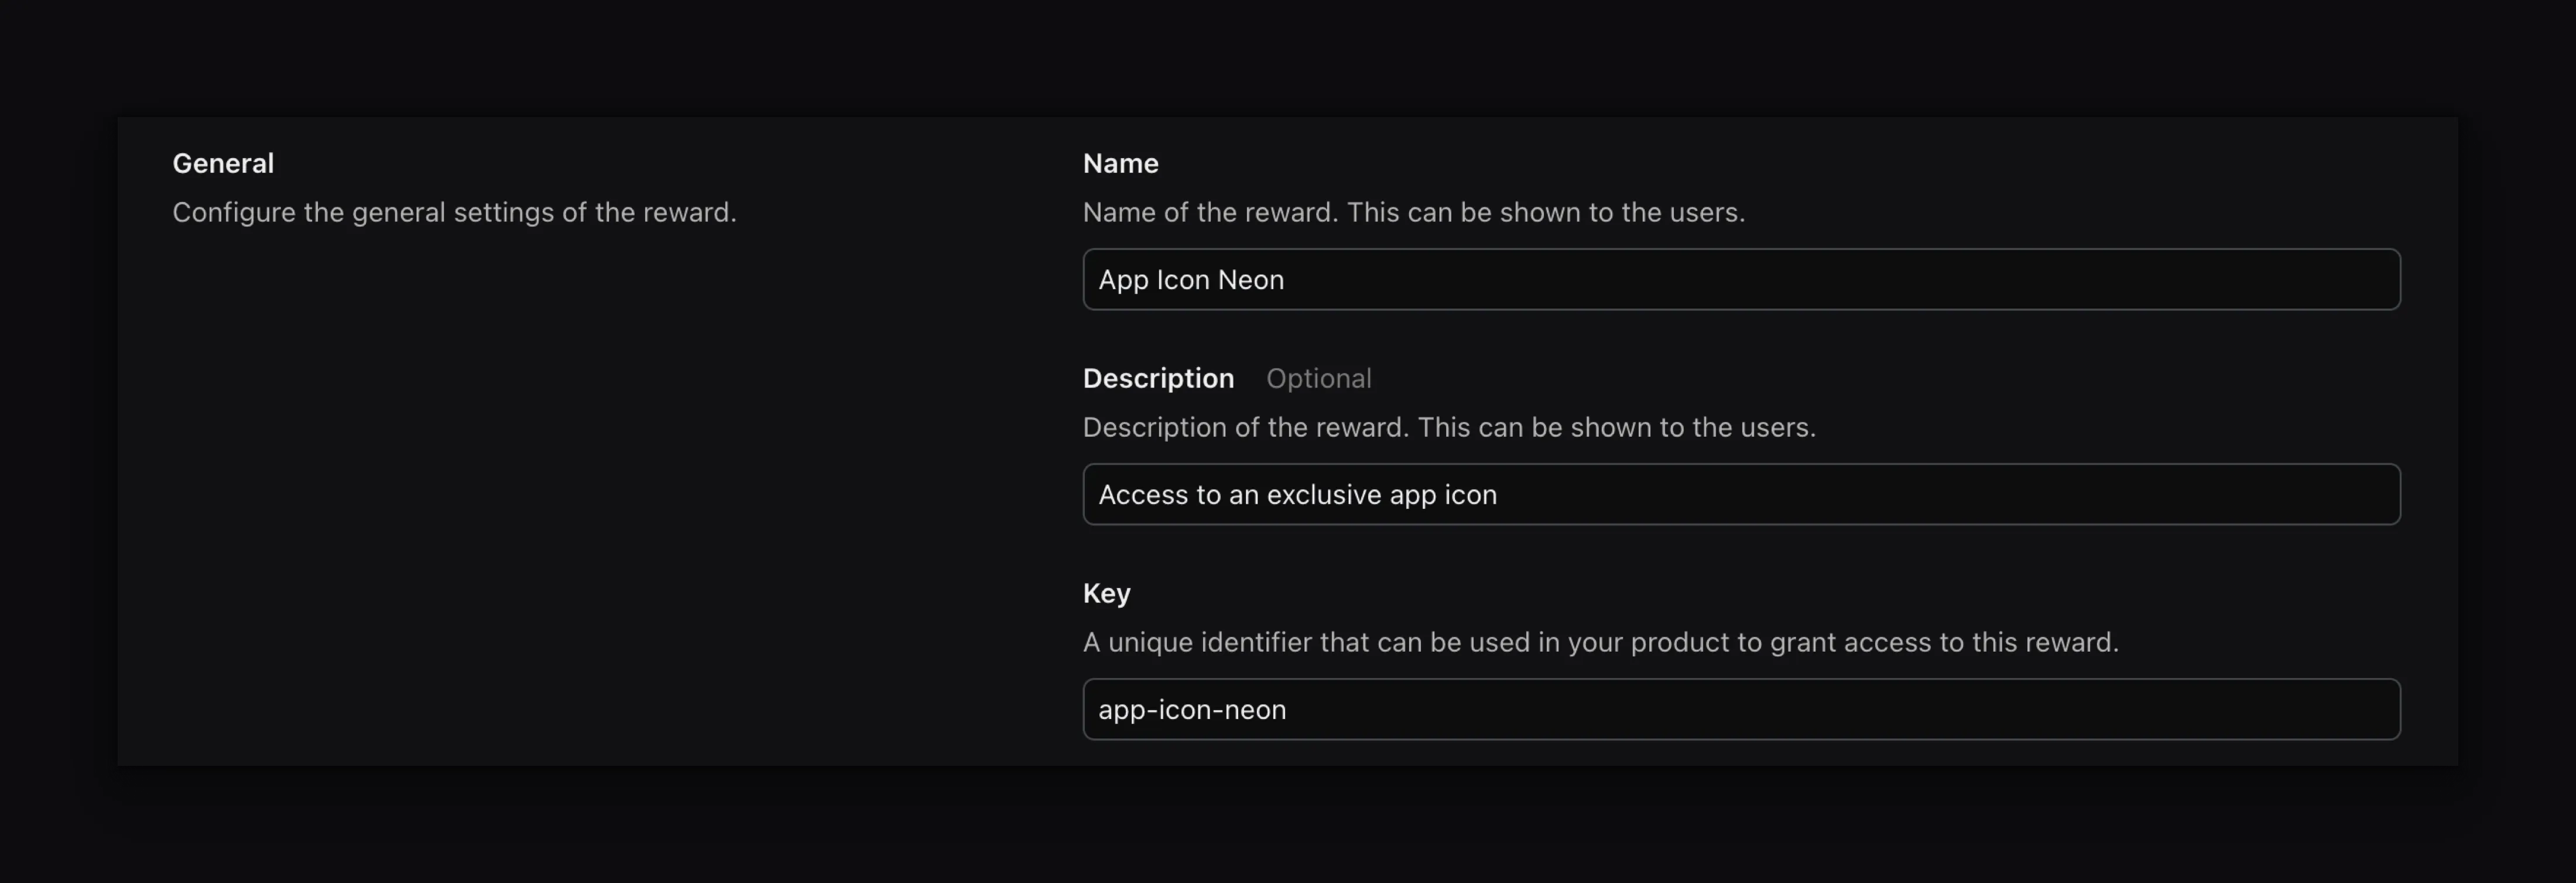Click the unique identifier helper text
The width and height of the screenshot is (2576, 883).
1601,642
